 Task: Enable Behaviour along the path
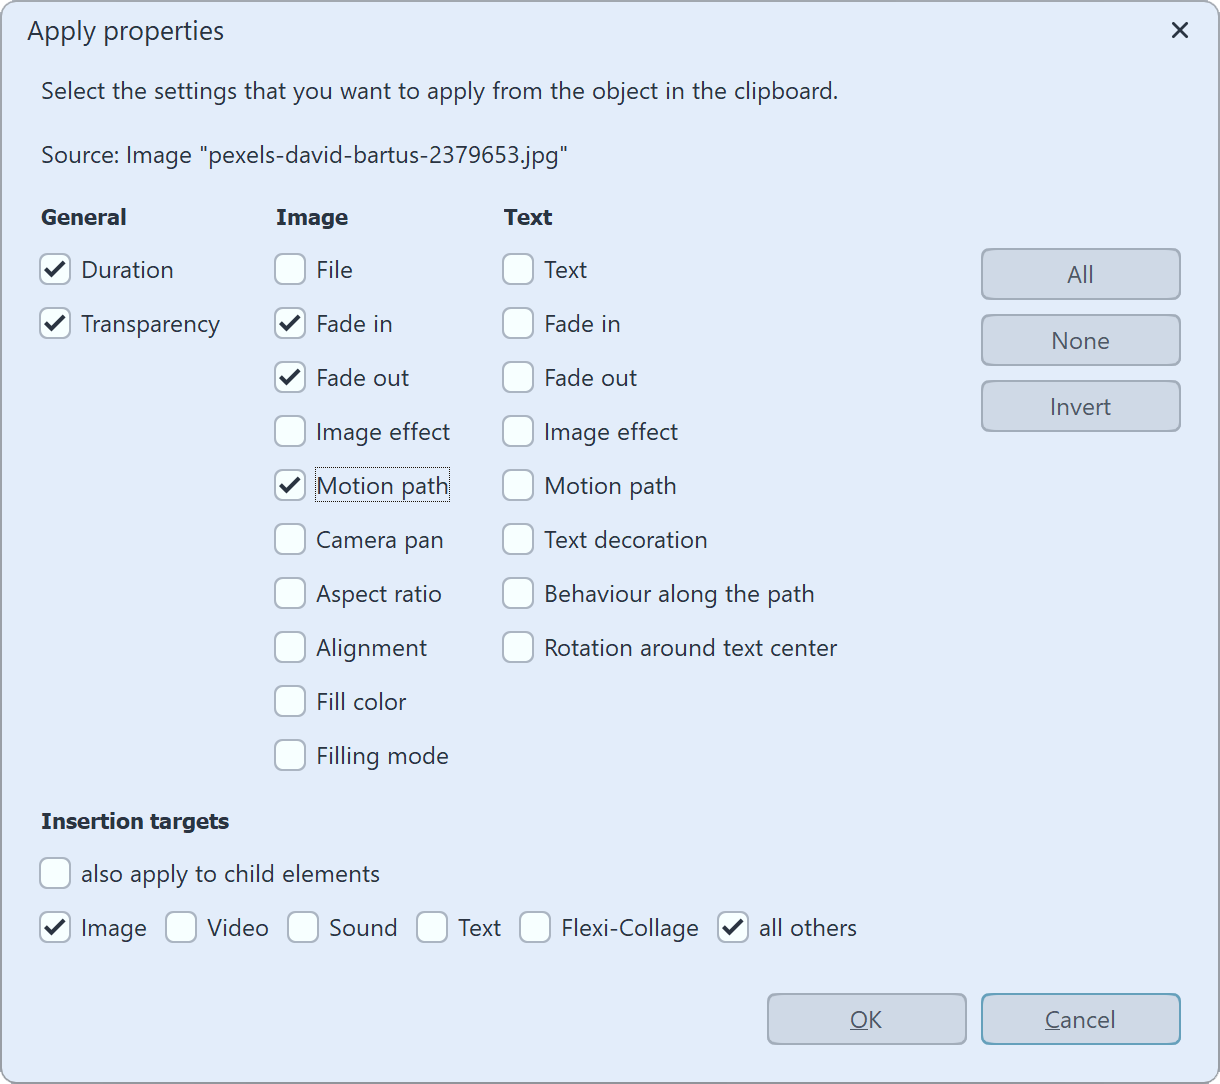(x=517, y=593)
